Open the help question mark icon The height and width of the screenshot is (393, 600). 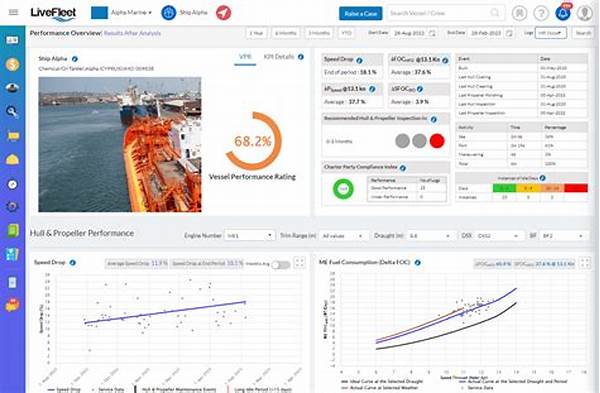click(x=541, y=13)
